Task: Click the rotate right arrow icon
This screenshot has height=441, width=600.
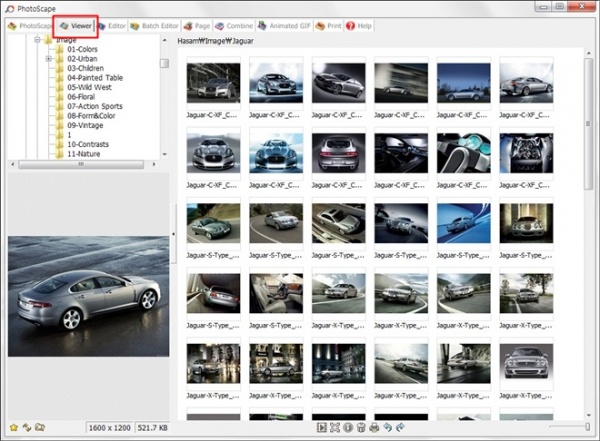Action: click(399, 428)
